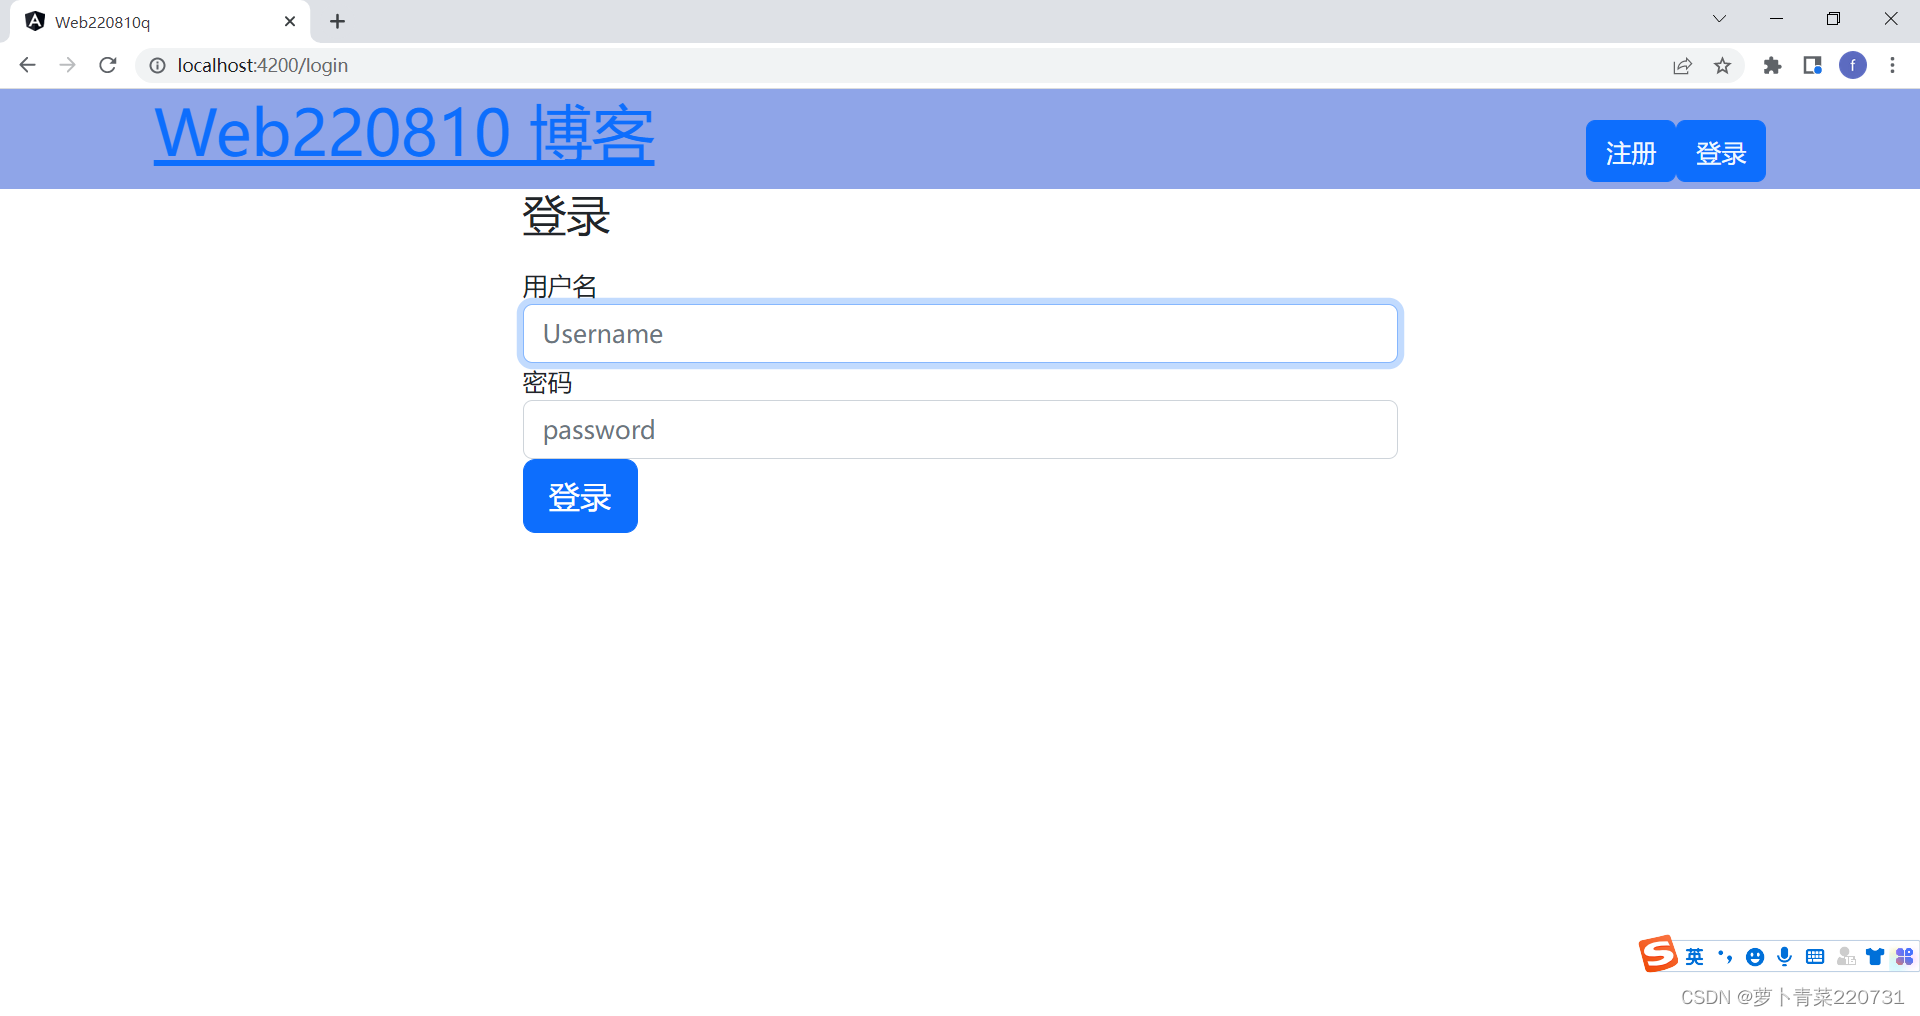Open the emoji picker on the Sogou bar

coord(1754,957)
